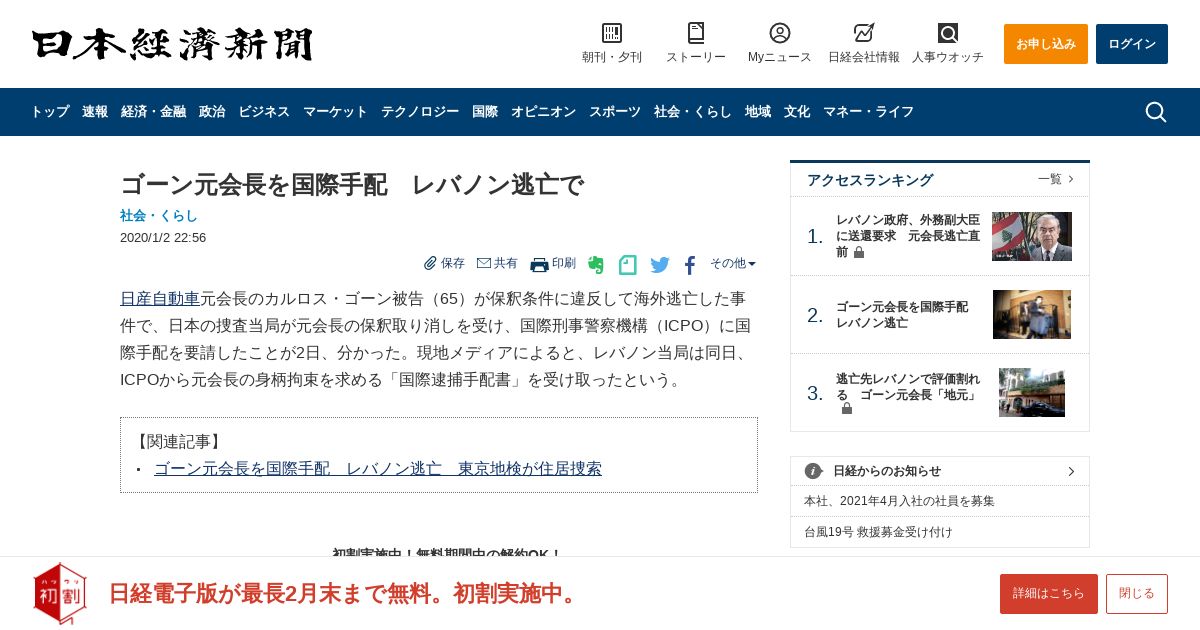Click the 印刷 printer icon
Screen dimensions: 1200x630
pyautogui.click(x=539, y=264)
